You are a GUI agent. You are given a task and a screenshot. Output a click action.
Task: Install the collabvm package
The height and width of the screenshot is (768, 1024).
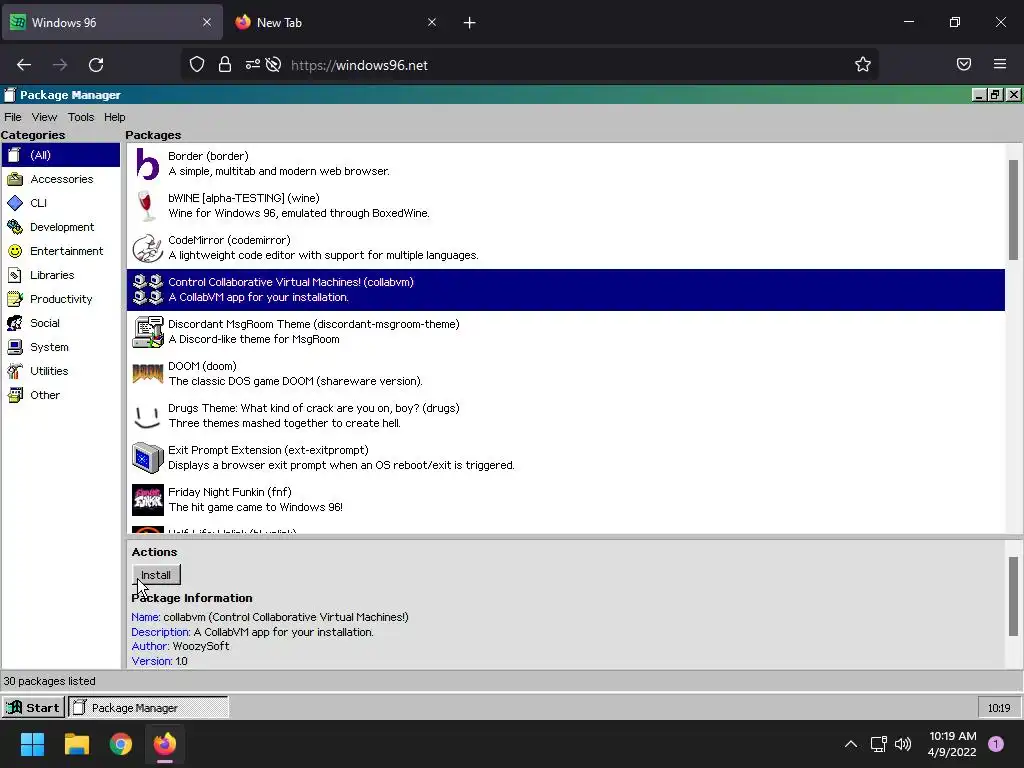(x=156, y=575)
